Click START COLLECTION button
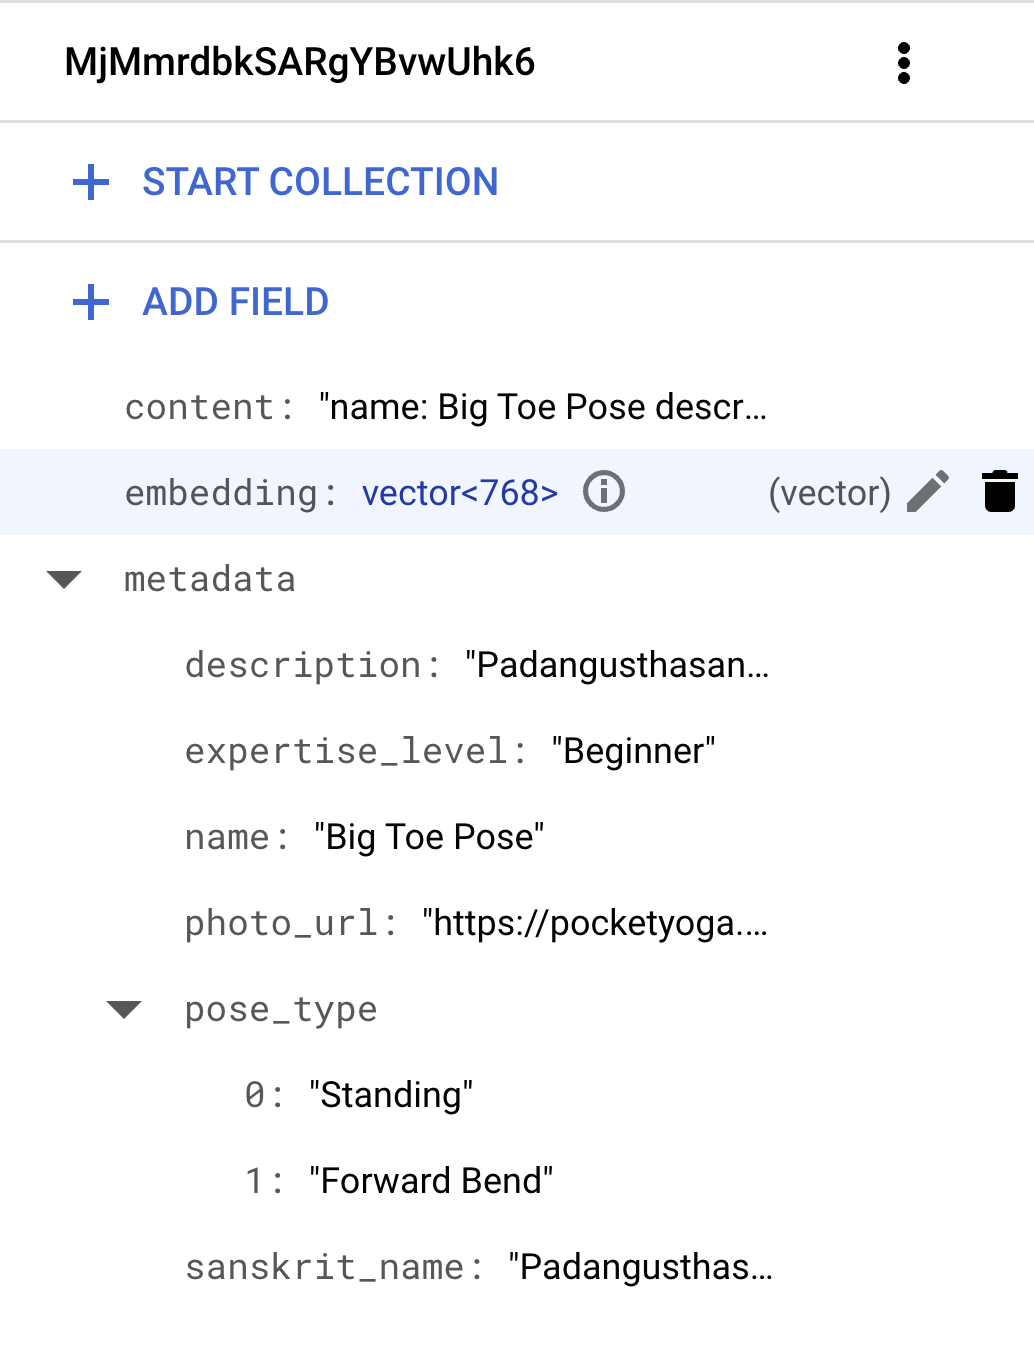The image size is (1034, 1364). click(x=320, y=182)
